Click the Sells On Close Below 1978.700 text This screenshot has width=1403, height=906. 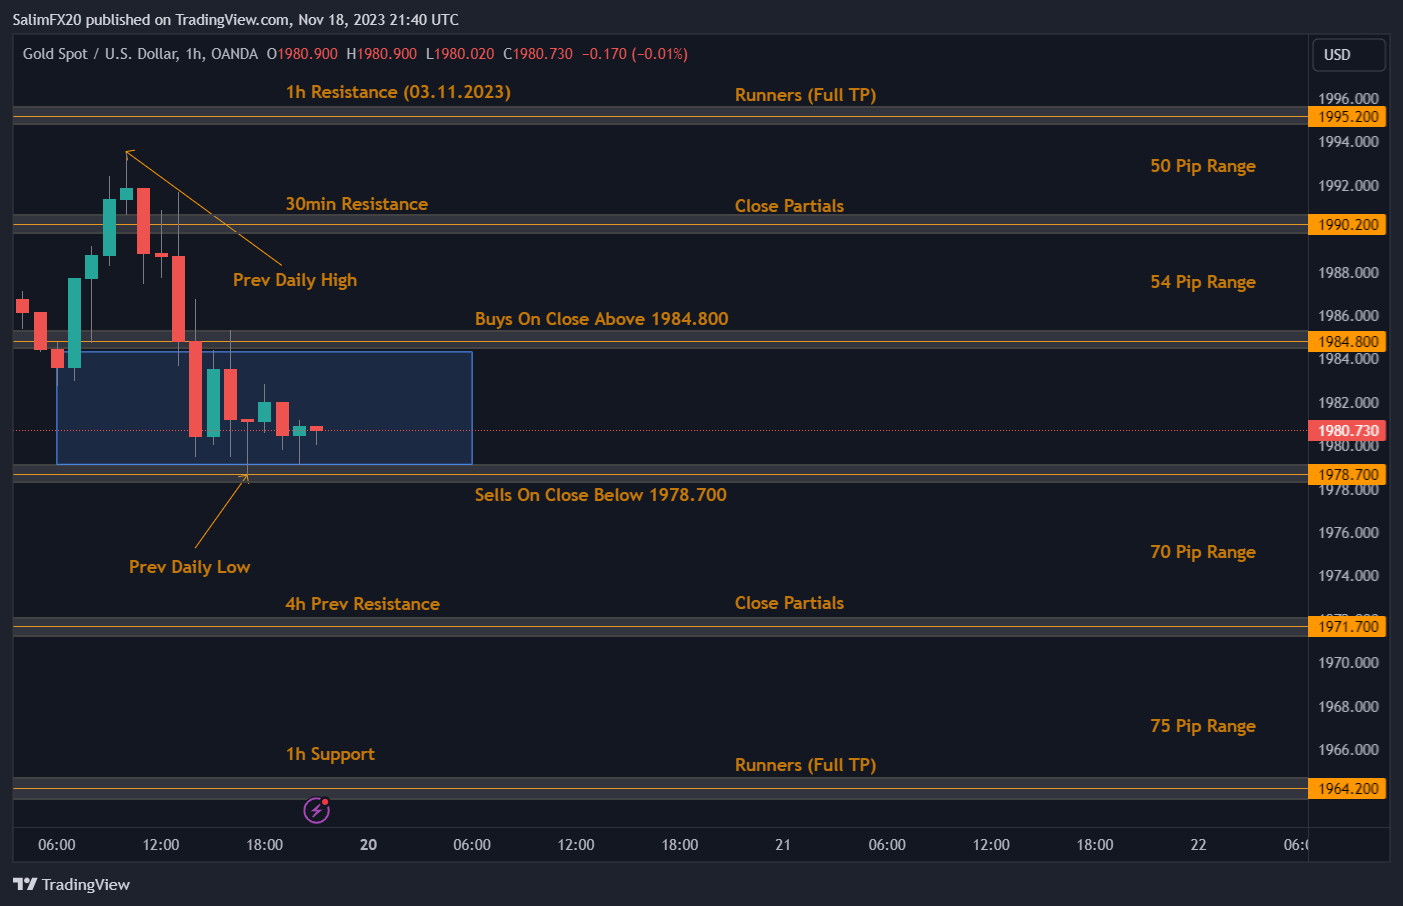click(600, 494)
